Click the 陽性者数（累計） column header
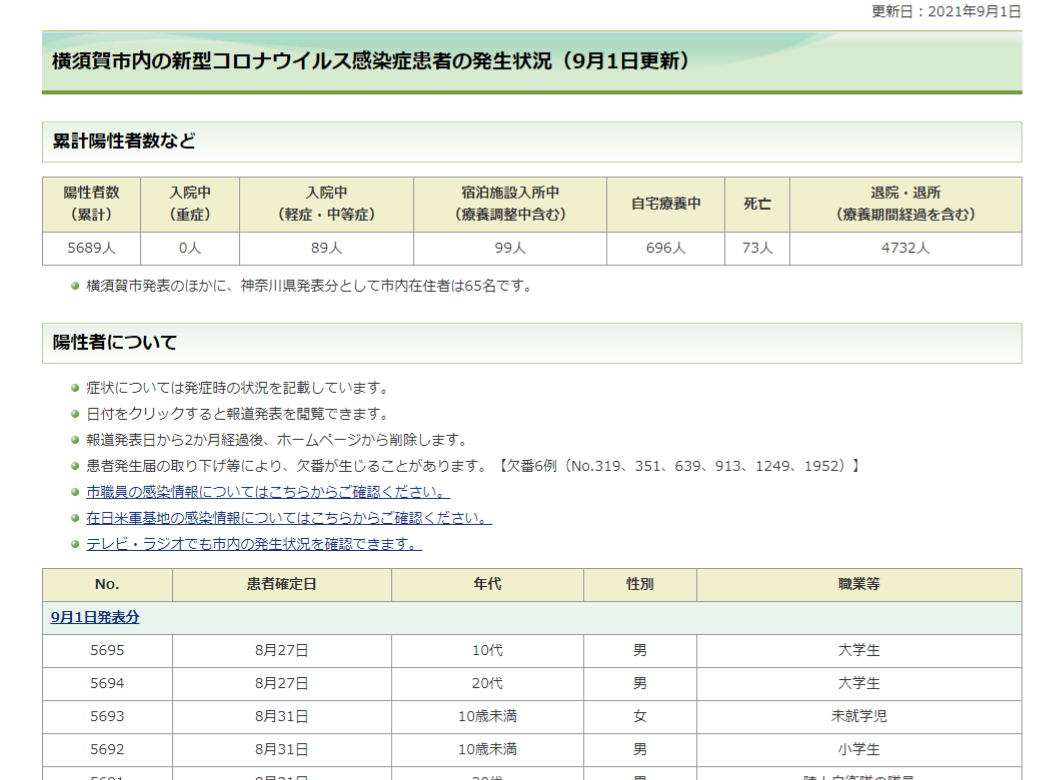This screenshot has width=1057, height=780. [91, 204]
